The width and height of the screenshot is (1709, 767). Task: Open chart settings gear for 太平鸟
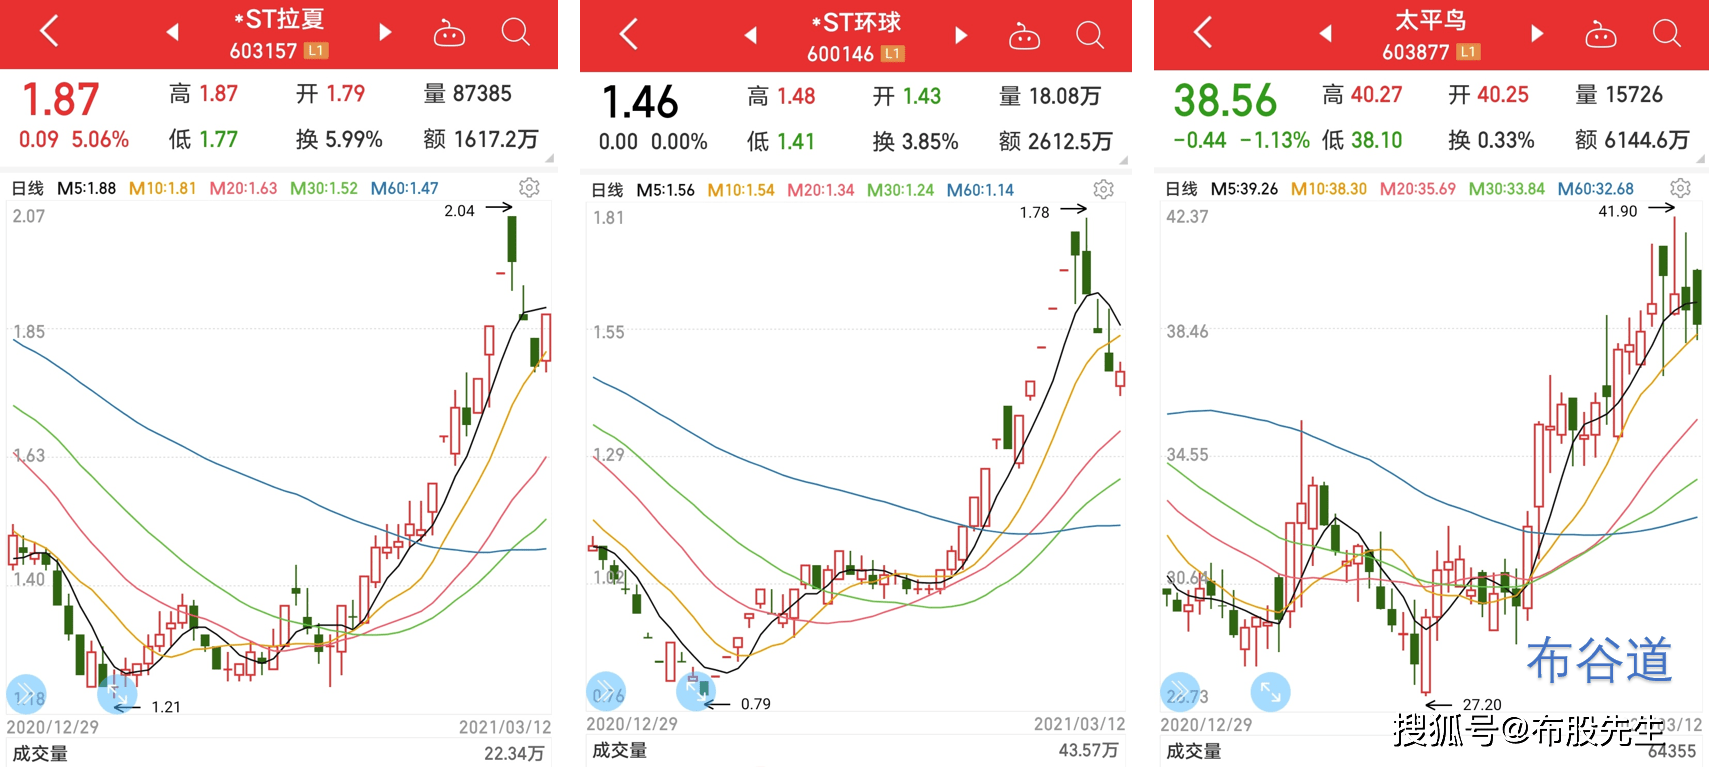pos(1681,188)
